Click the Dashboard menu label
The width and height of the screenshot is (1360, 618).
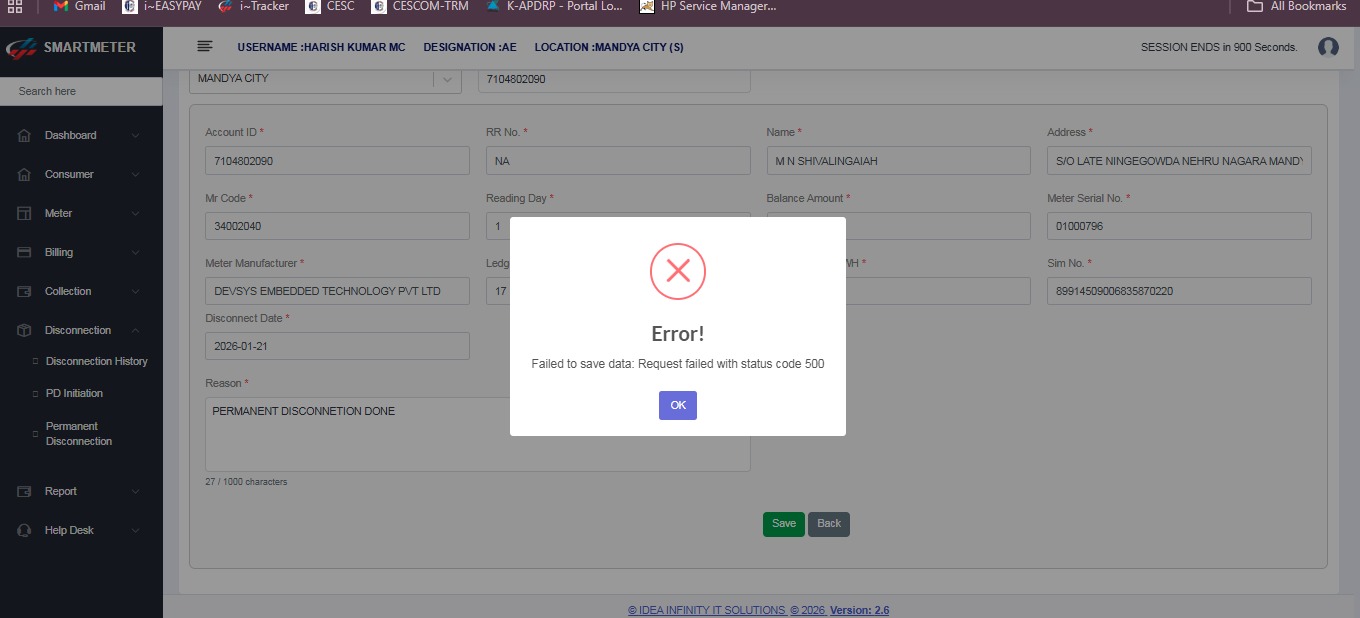(x=70, y=135)
